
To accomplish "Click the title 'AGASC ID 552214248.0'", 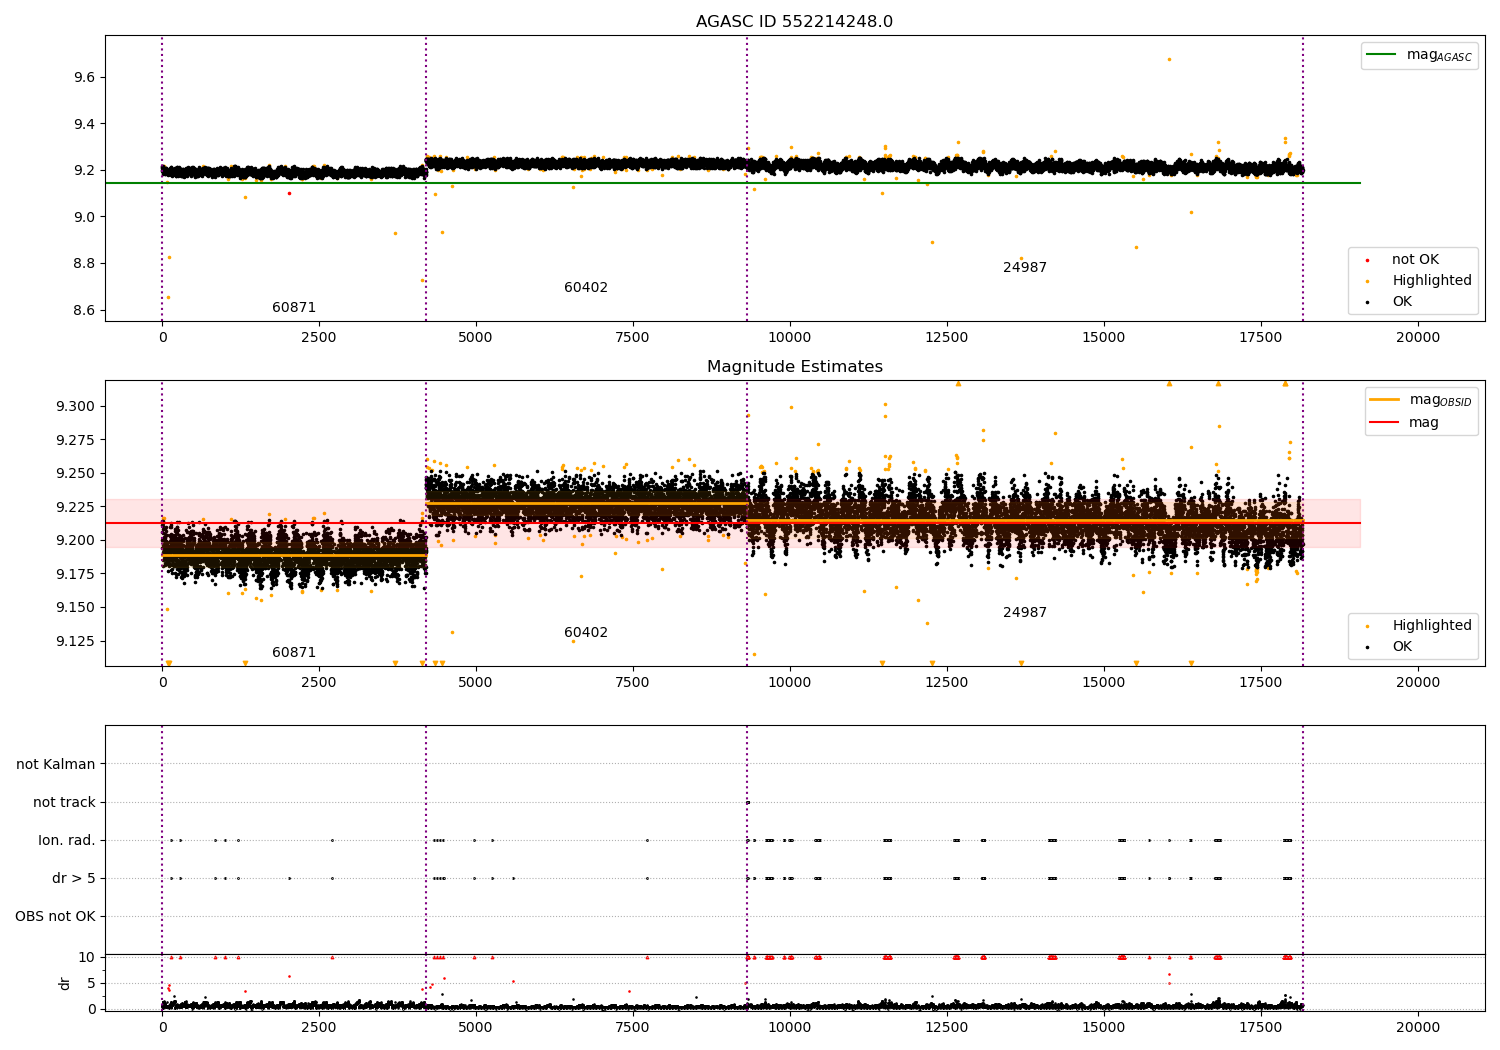I will coord(794,22).
